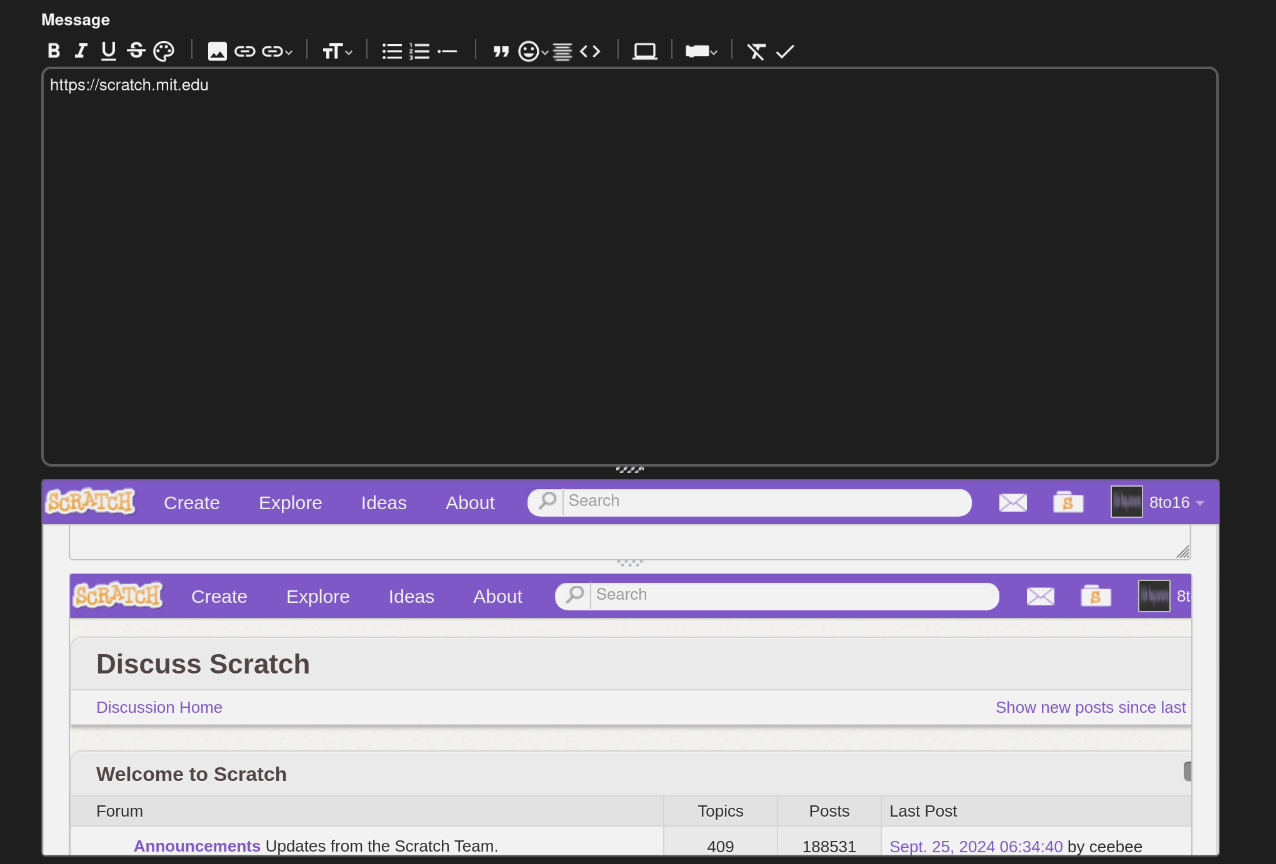Insert an image using the picture icon

[217, 51]
